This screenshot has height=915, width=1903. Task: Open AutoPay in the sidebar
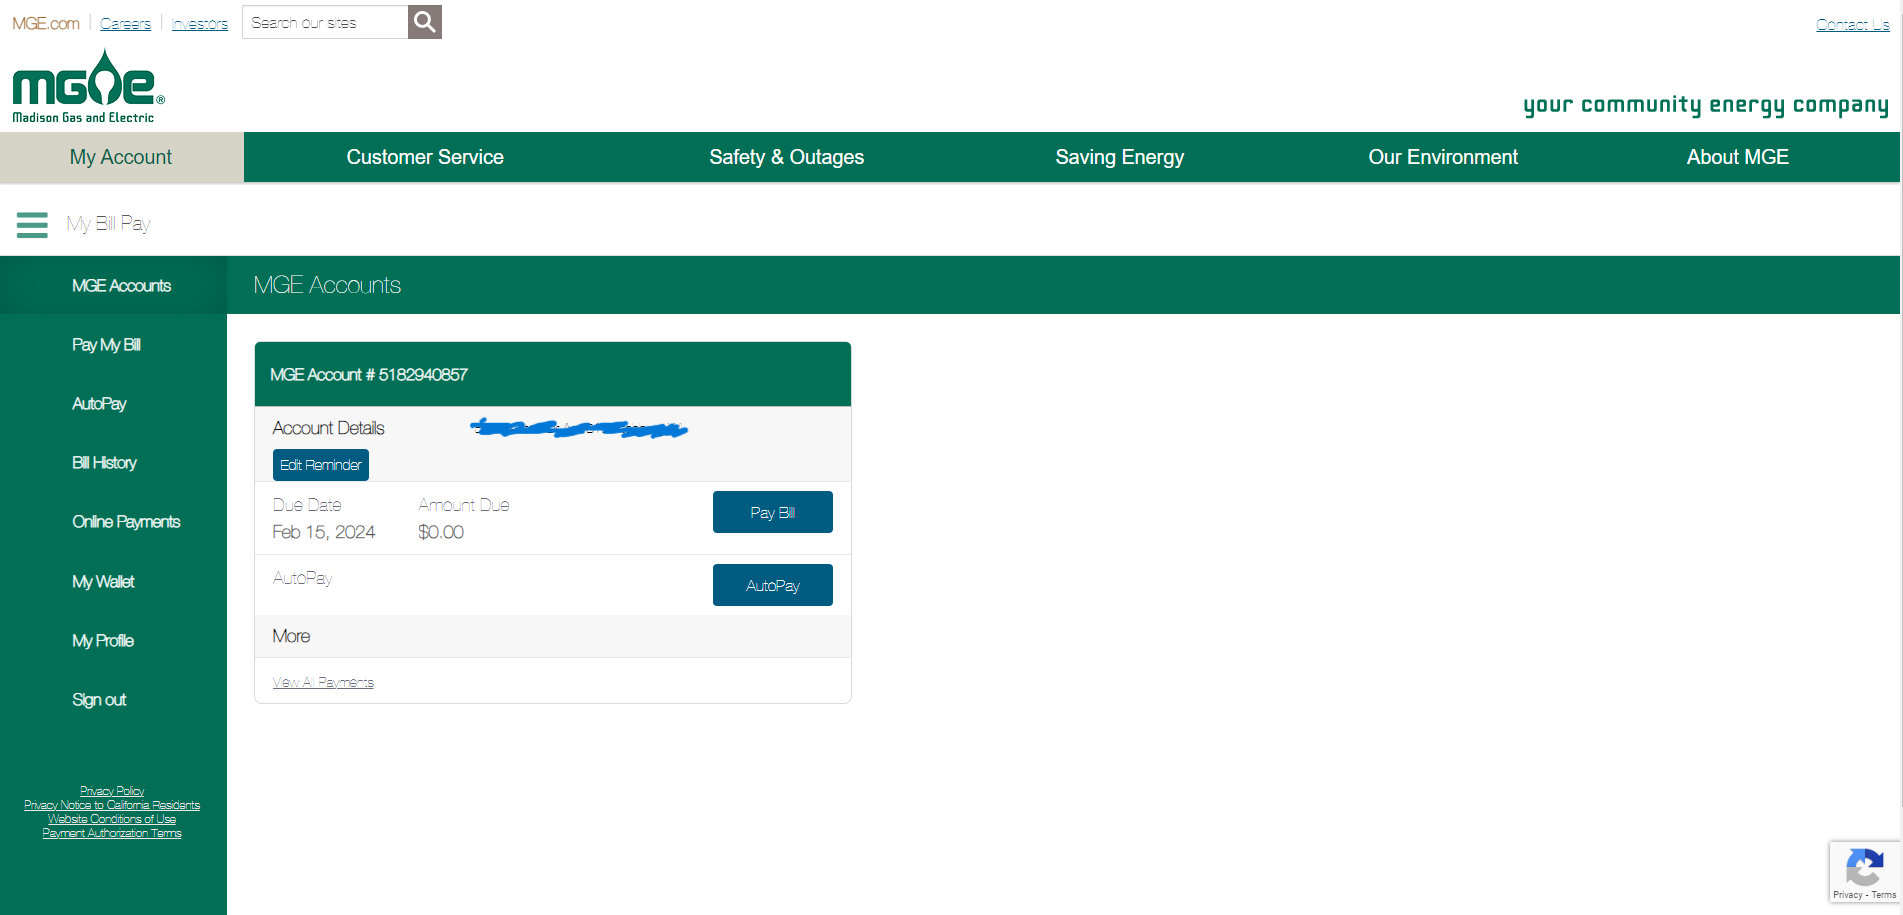coord(99,404)
